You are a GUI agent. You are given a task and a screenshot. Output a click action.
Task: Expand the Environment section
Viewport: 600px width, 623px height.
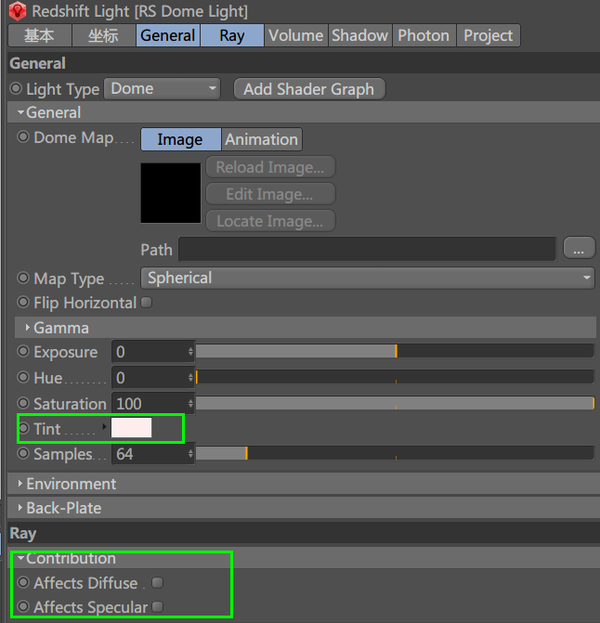tap(304, 484)
